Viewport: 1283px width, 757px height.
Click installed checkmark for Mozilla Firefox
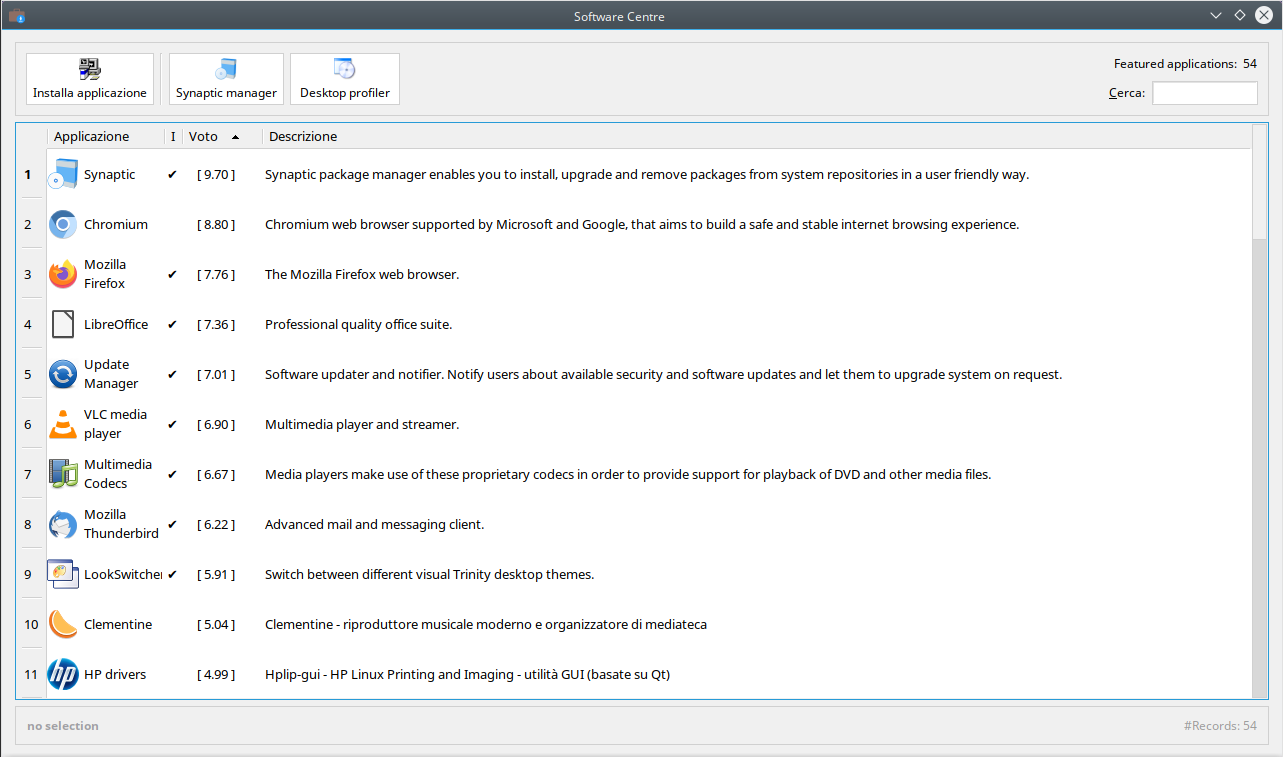[x=172, y=274]
